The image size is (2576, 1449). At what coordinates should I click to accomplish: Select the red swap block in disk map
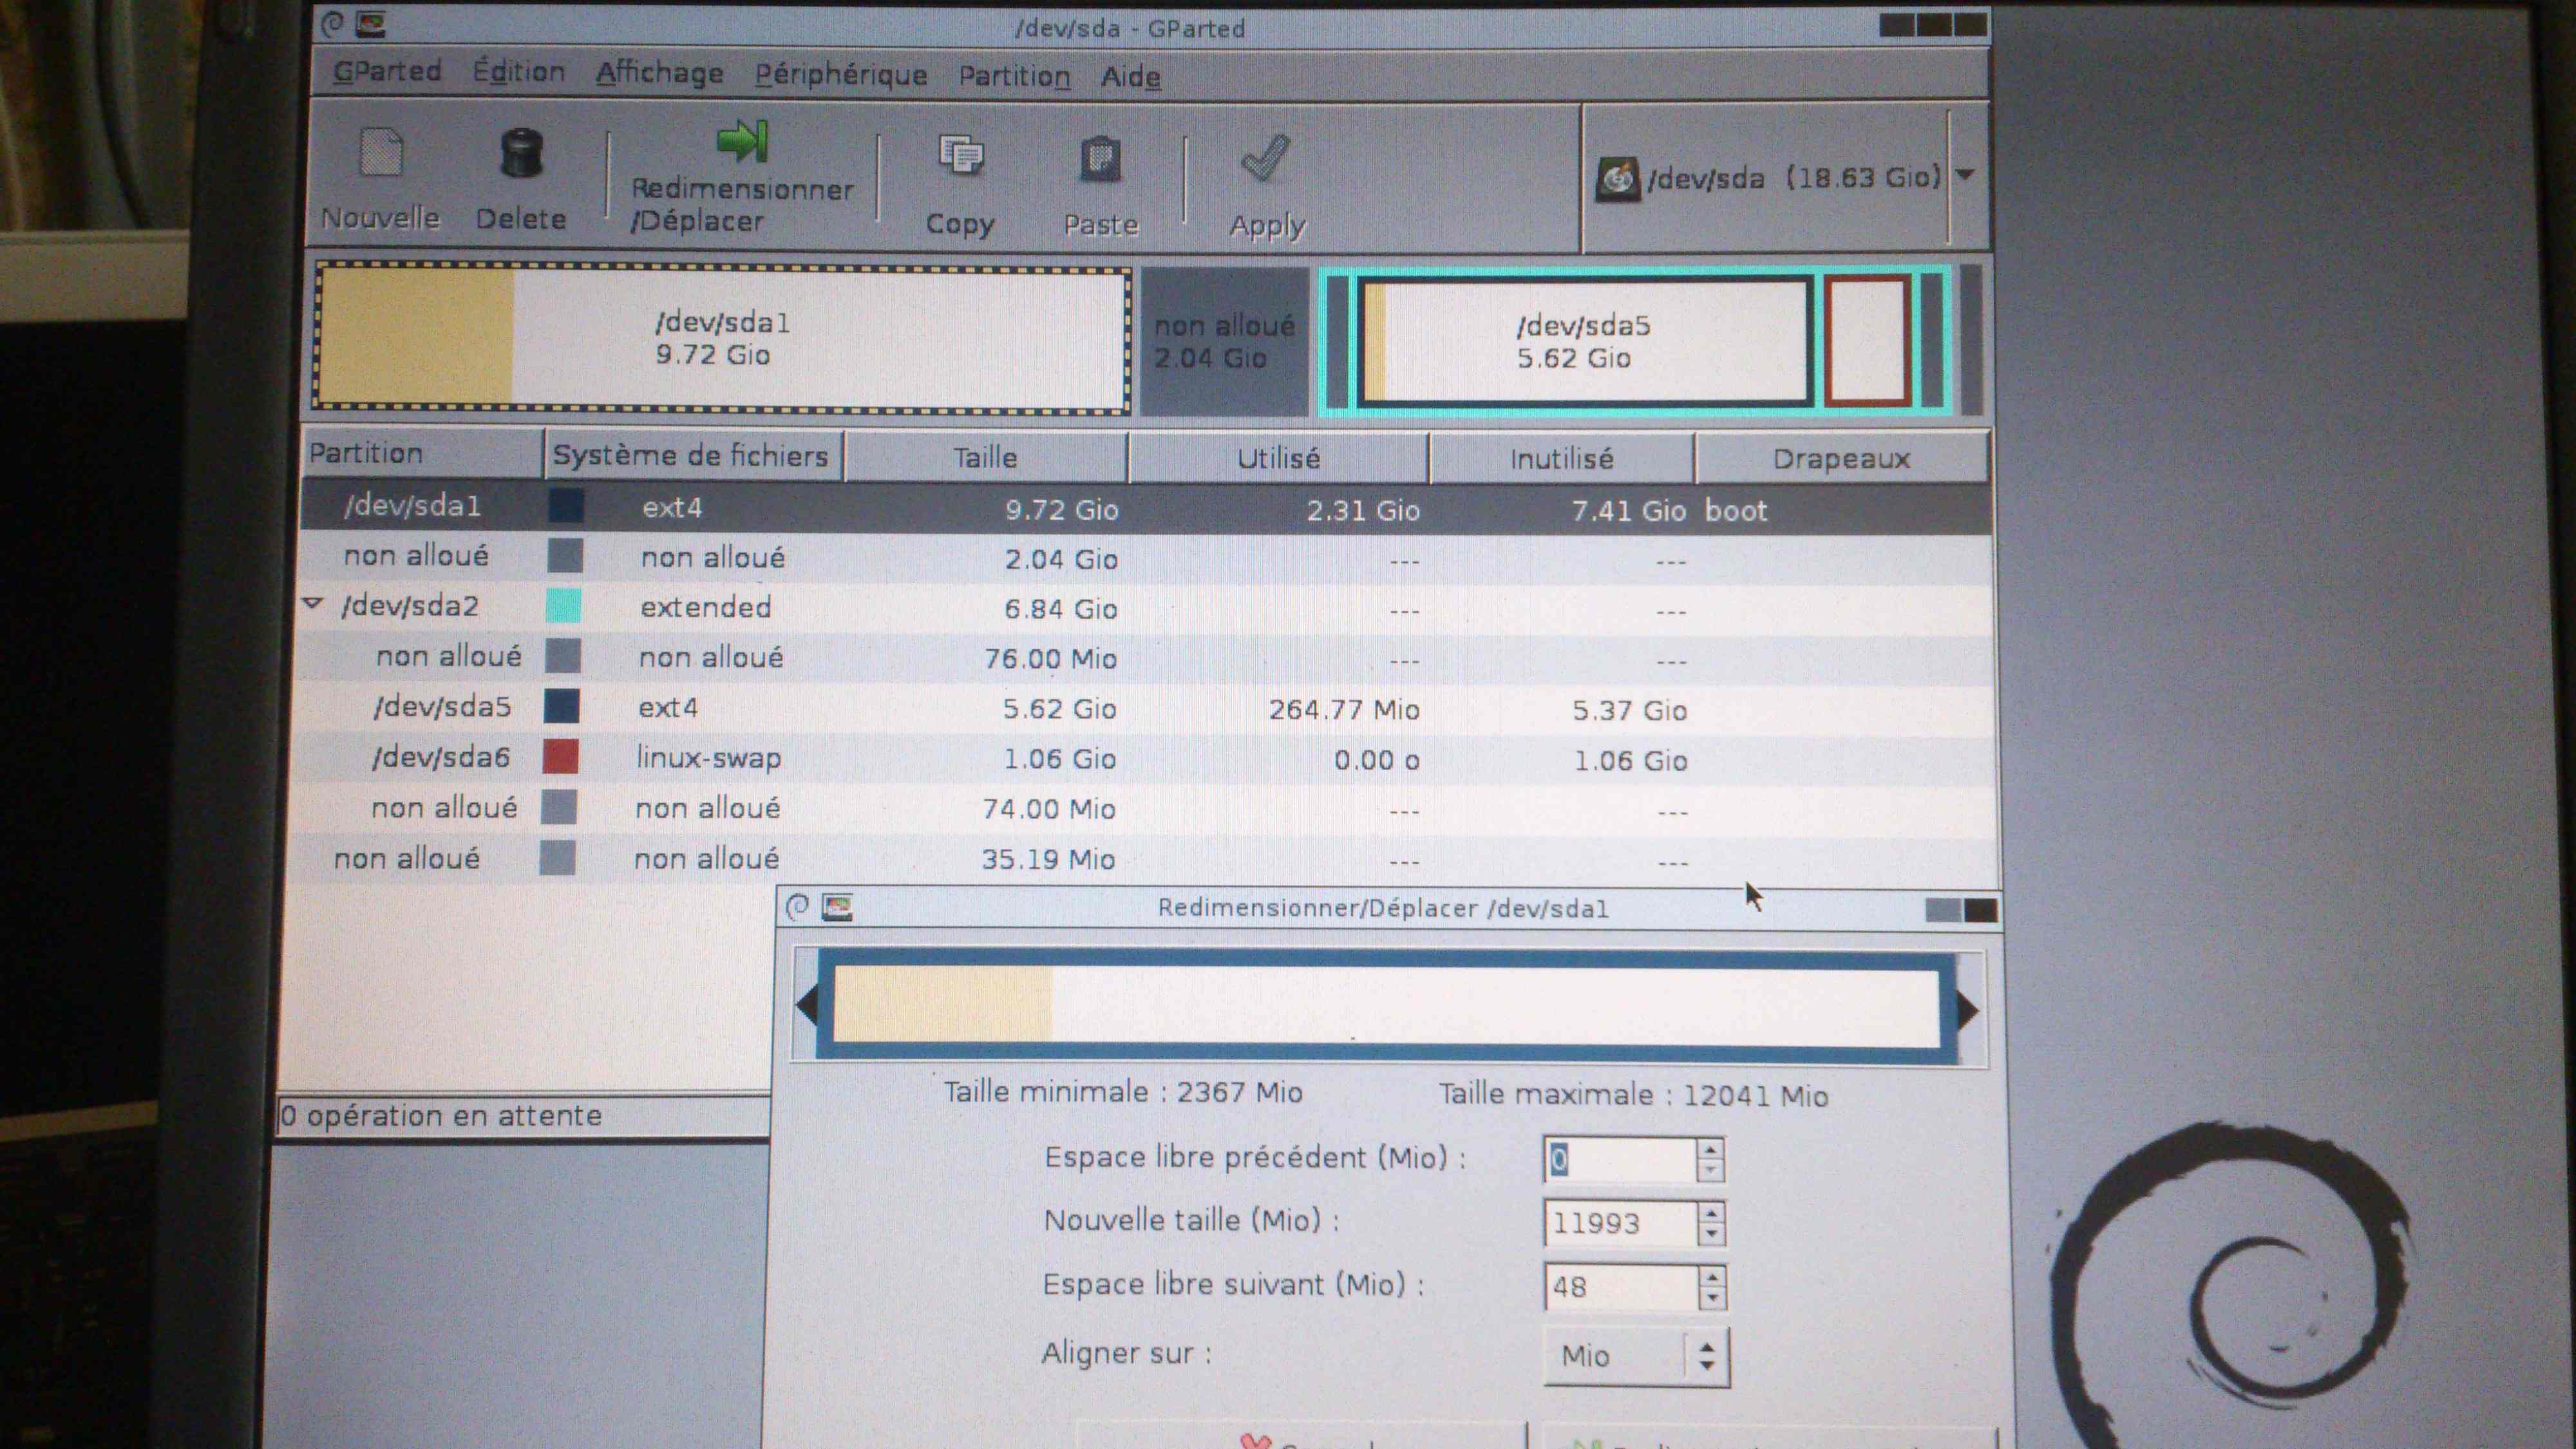coord(1867,342)
